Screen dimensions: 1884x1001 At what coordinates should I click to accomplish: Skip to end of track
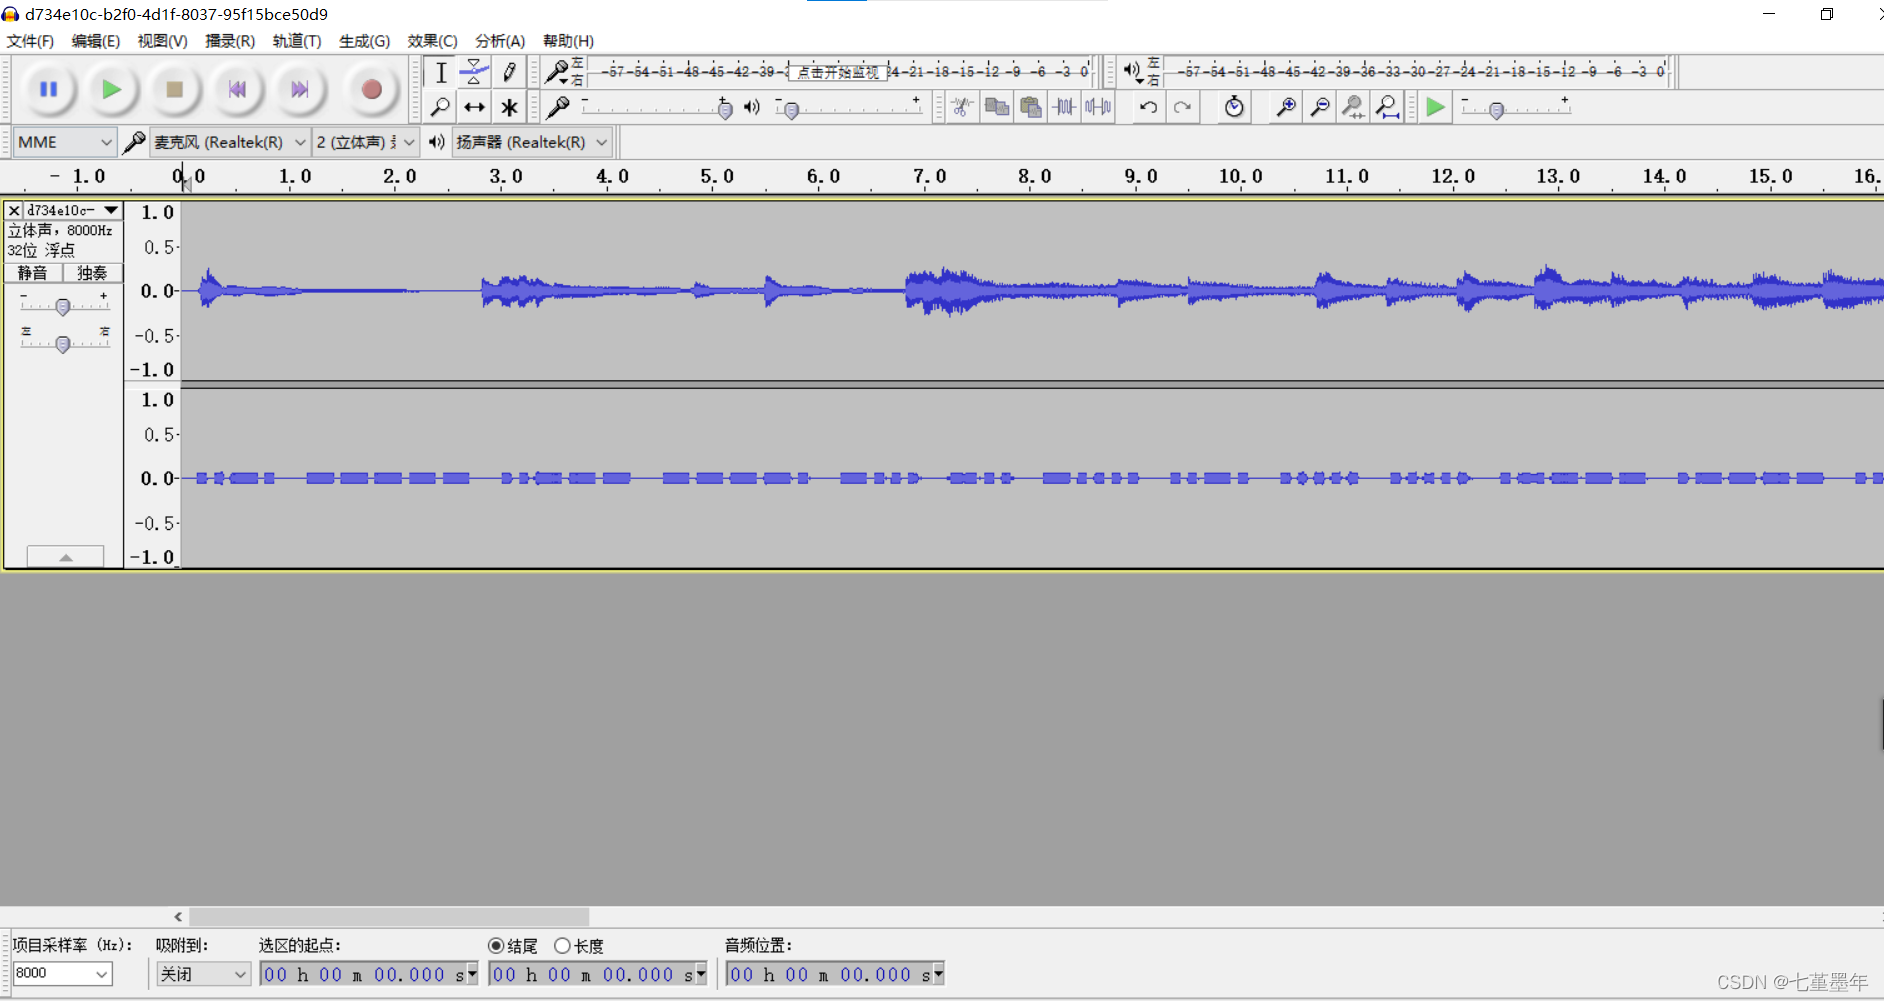(x=299, y=90)
